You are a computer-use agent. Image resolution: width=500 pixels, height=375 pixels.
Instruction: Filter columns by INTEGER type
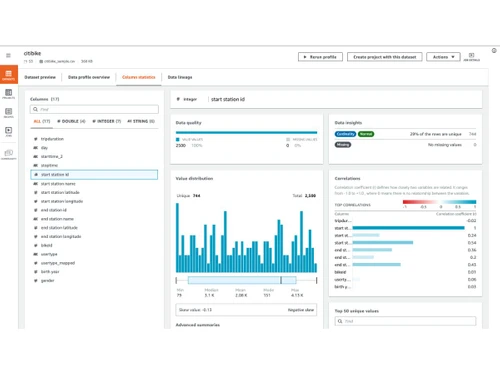click(107, 121)
